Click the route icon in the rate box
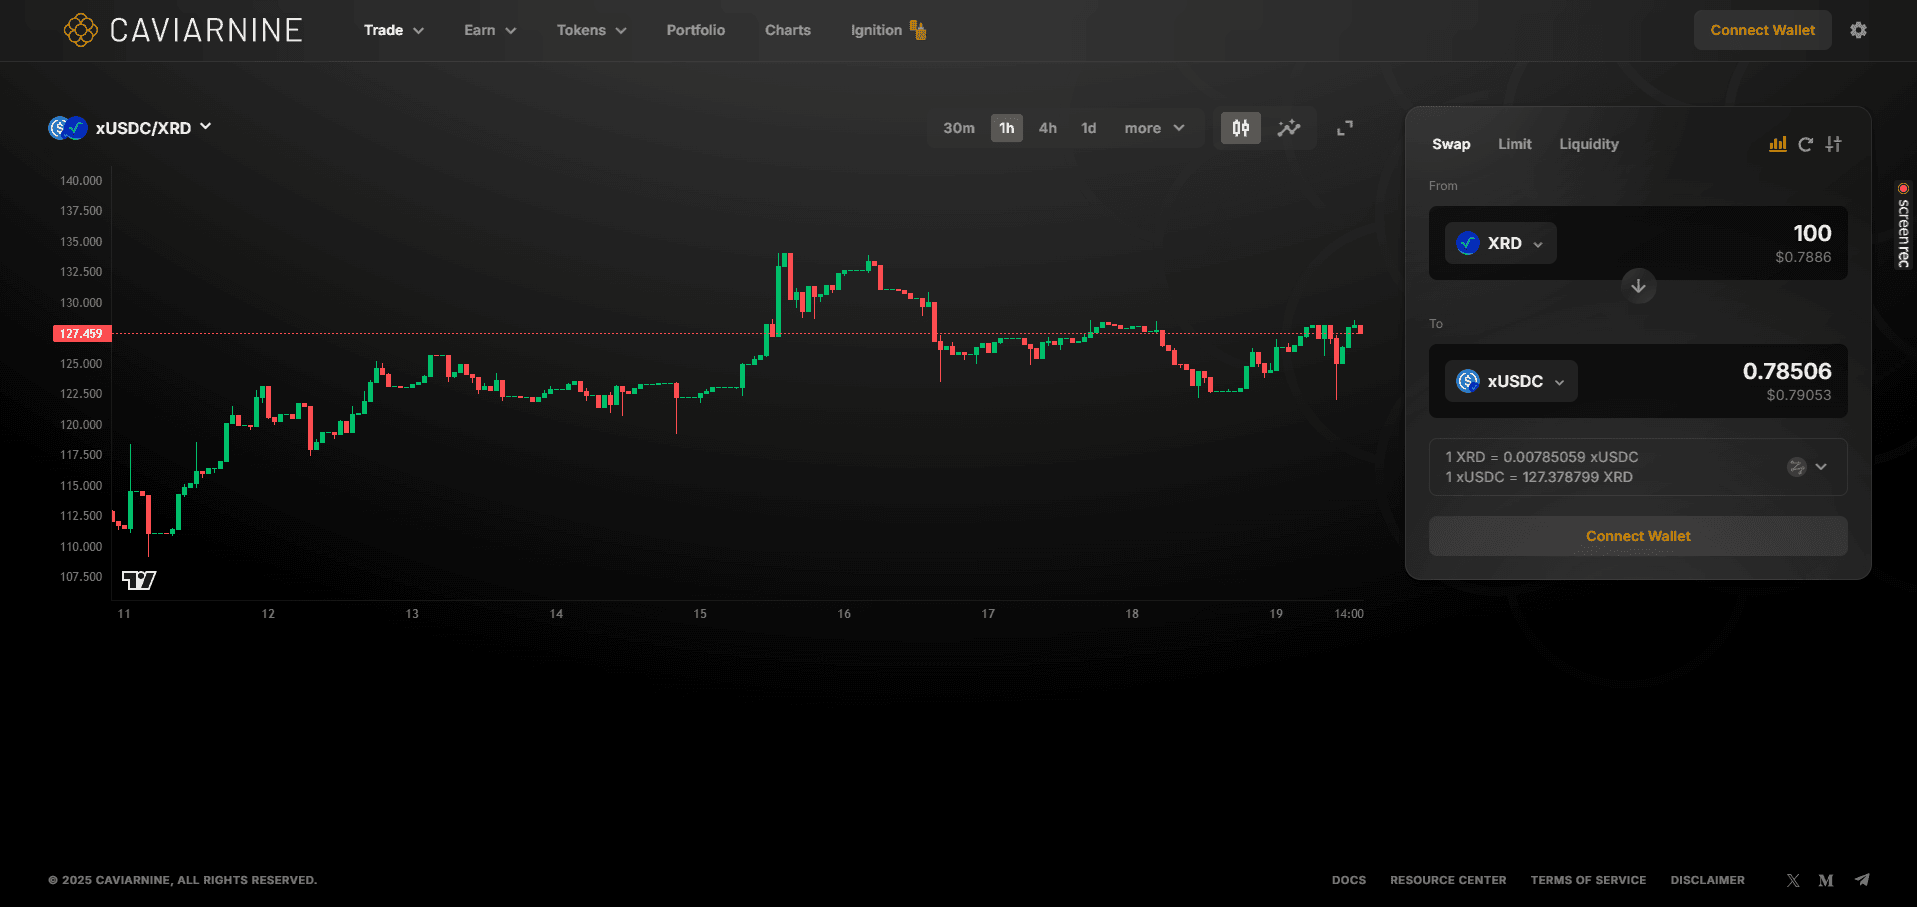The width and height of the screenshot is (1917, 907). click(1797, 467)
